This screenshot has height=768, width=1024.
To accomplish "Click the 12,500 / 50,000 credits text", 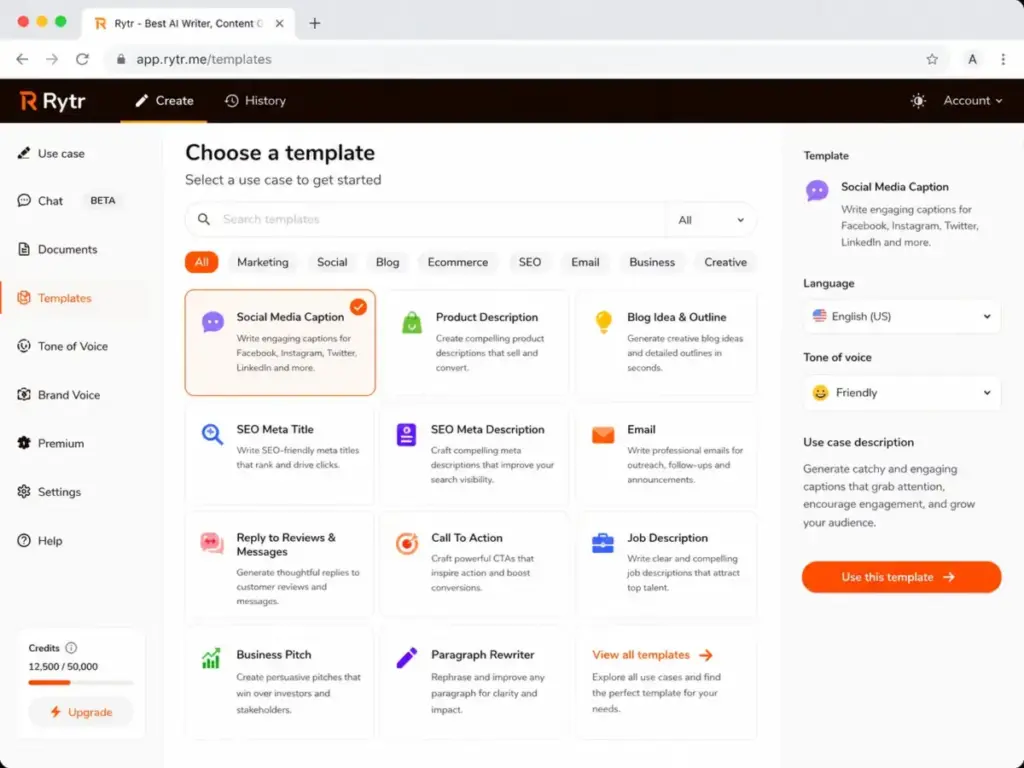I will [63, 667].
